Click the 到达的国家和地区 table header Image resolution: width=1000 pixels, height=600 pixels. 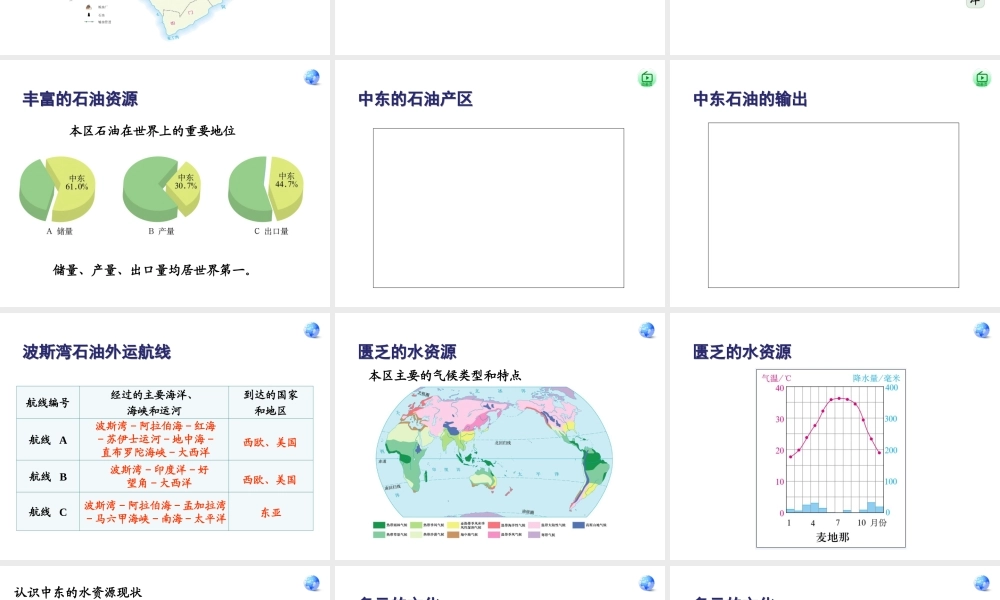click(x=270, y=402)
